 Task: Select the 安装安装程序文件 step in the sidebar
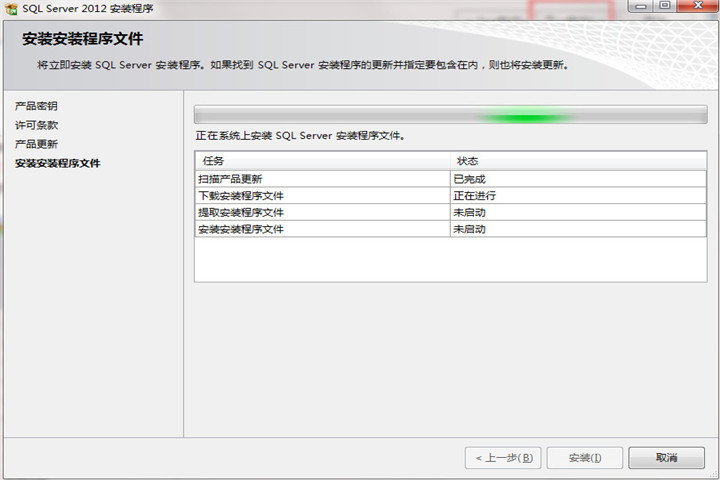(57, 163)
